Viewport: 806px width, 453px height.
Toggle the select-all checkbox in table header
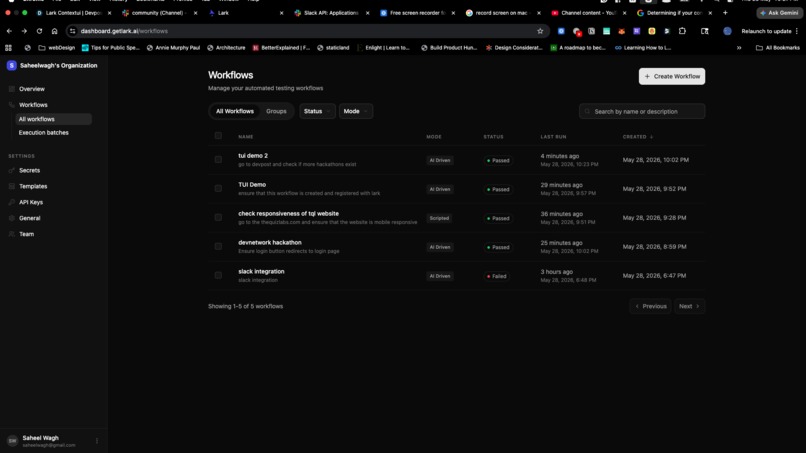click(218, 136)
